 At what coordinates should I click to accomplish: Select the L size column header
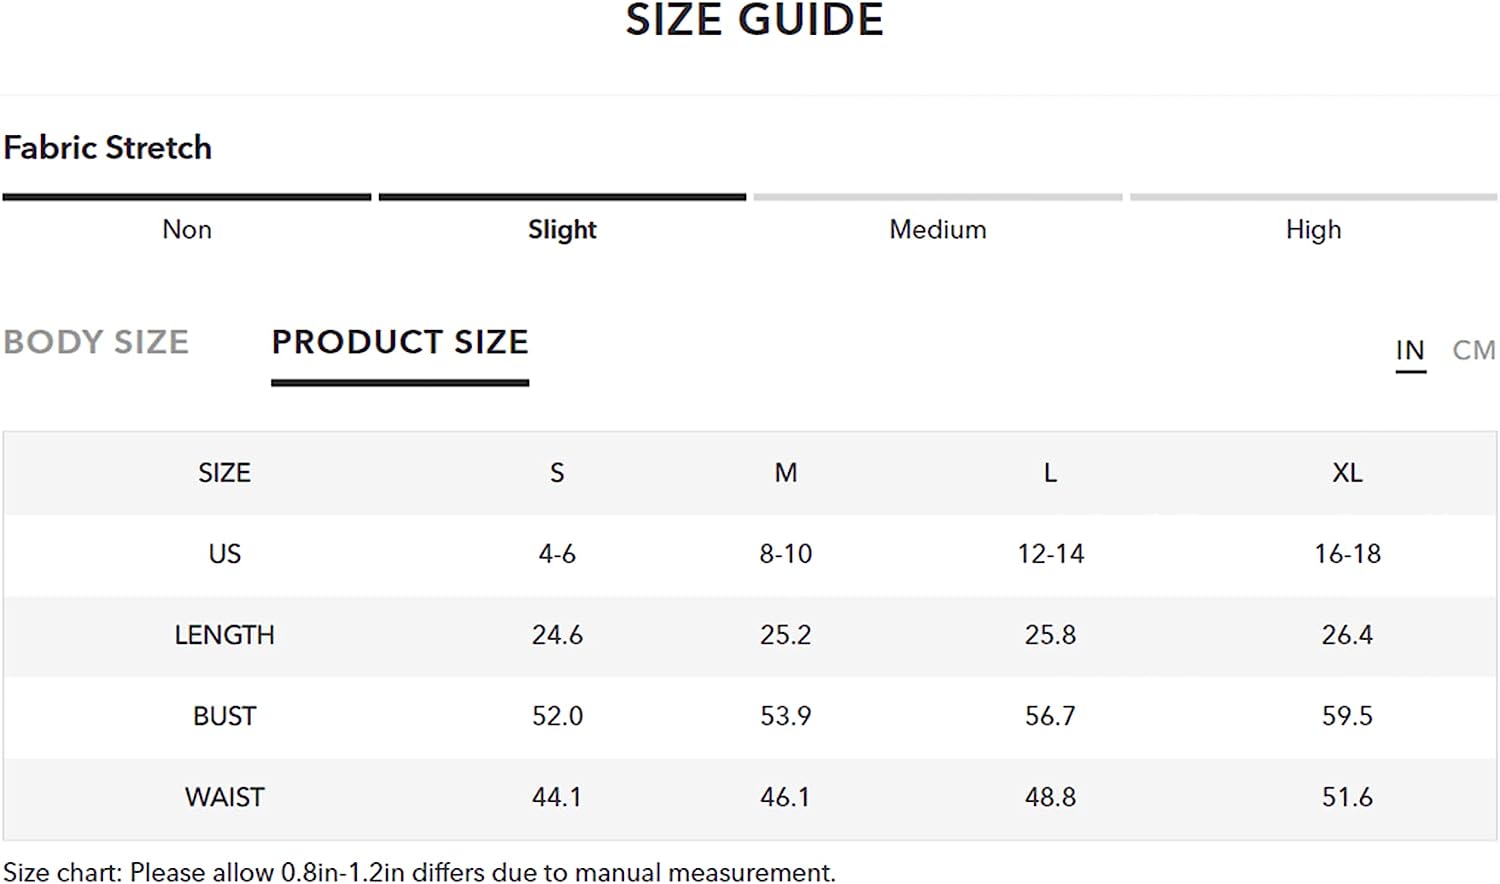pyautogui.click(x=1050, y=473)
